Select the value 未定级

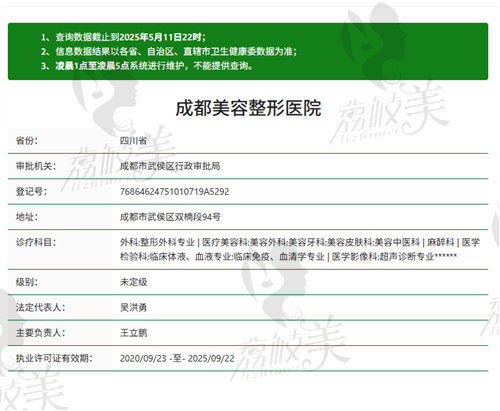point(133,282)
